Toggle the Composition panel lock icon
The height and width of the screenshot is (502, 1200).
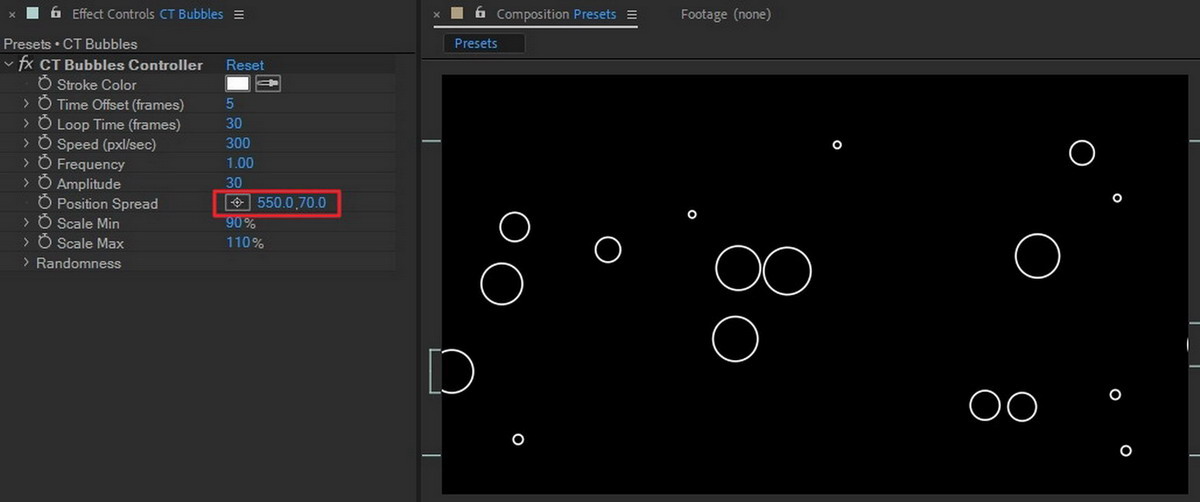[x=481, y=14]
